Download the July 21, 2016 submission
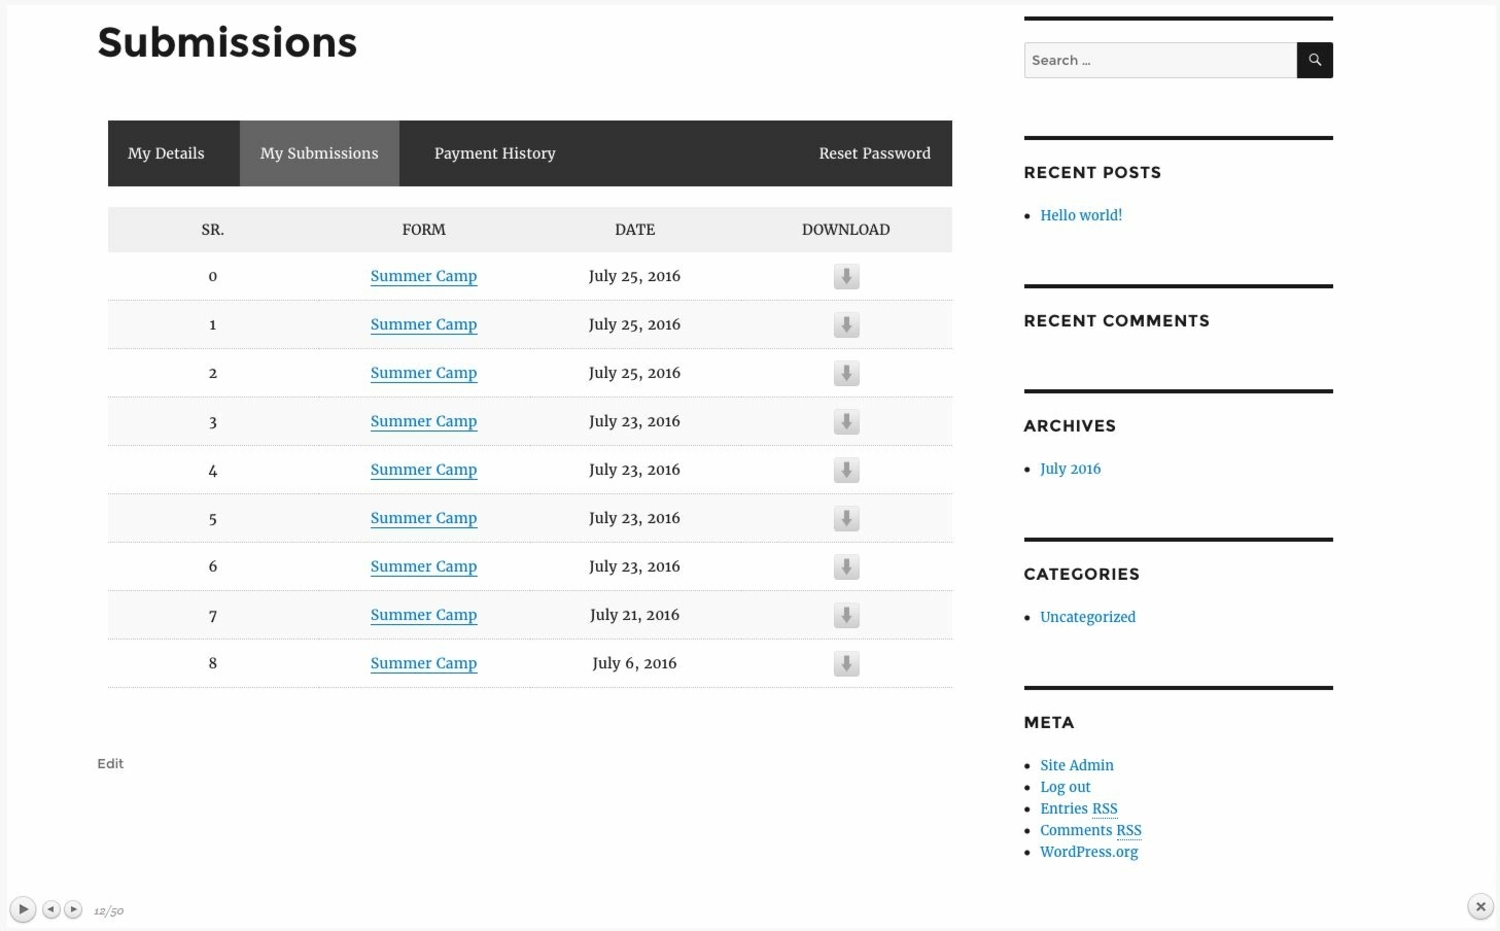The height and width of the screenshot is (931, 1500). [x=846, y=615]
